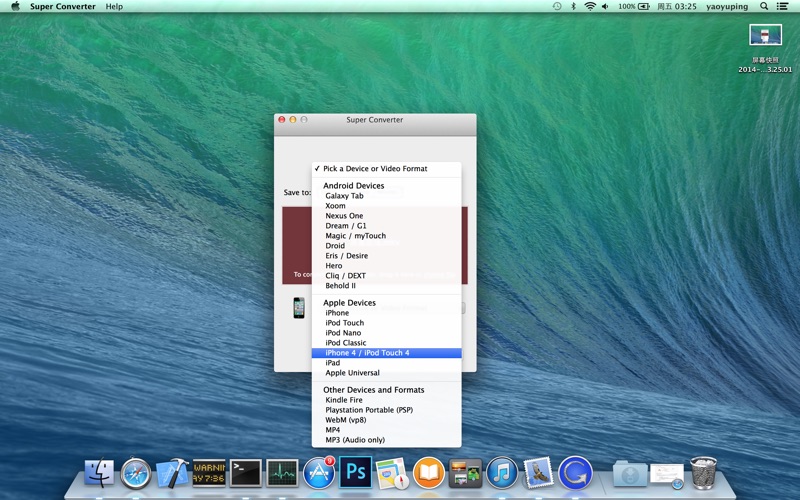Select iPod Touch option
800x500 pixels.
pos(386,323)
